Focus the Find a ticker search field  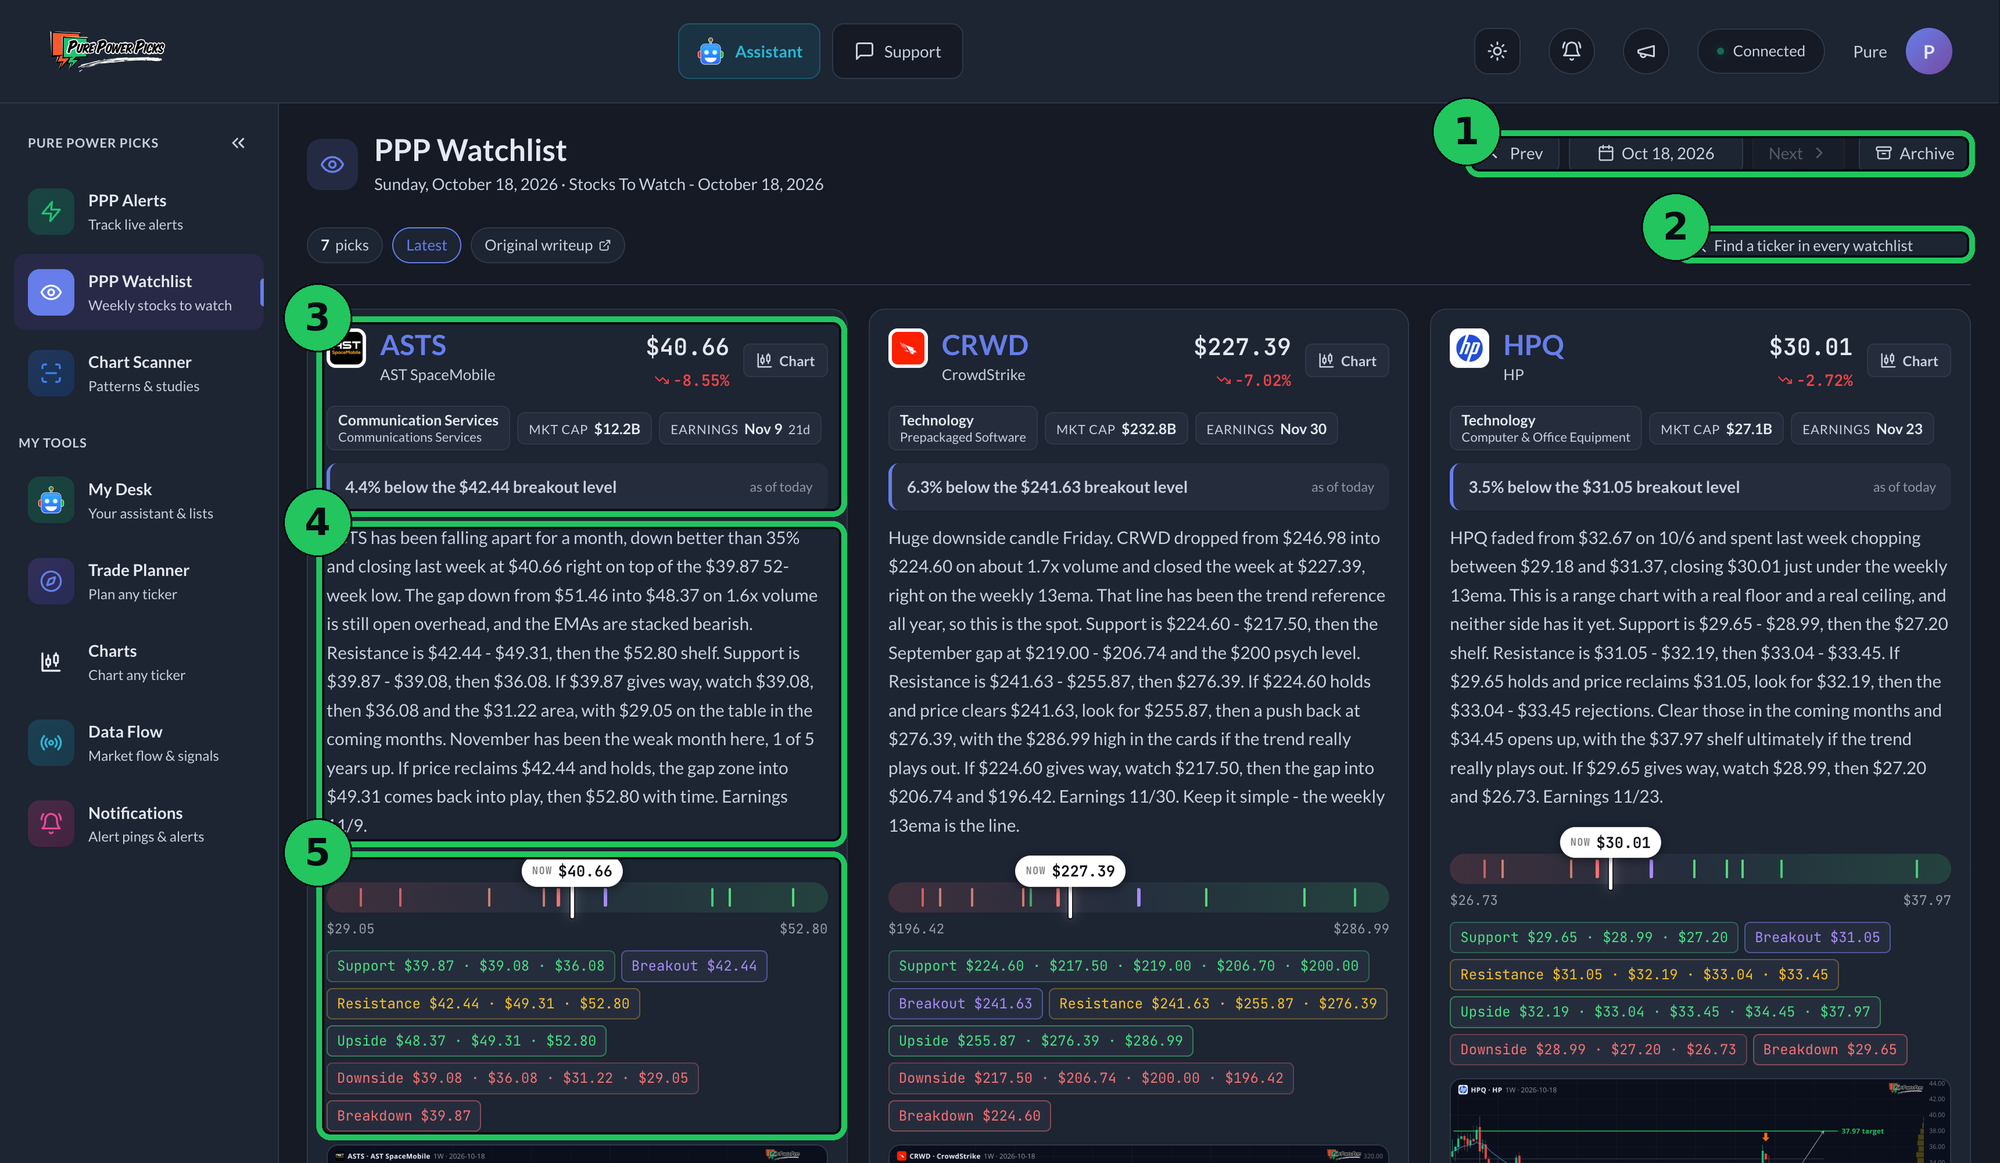(x=1830, y=245)
